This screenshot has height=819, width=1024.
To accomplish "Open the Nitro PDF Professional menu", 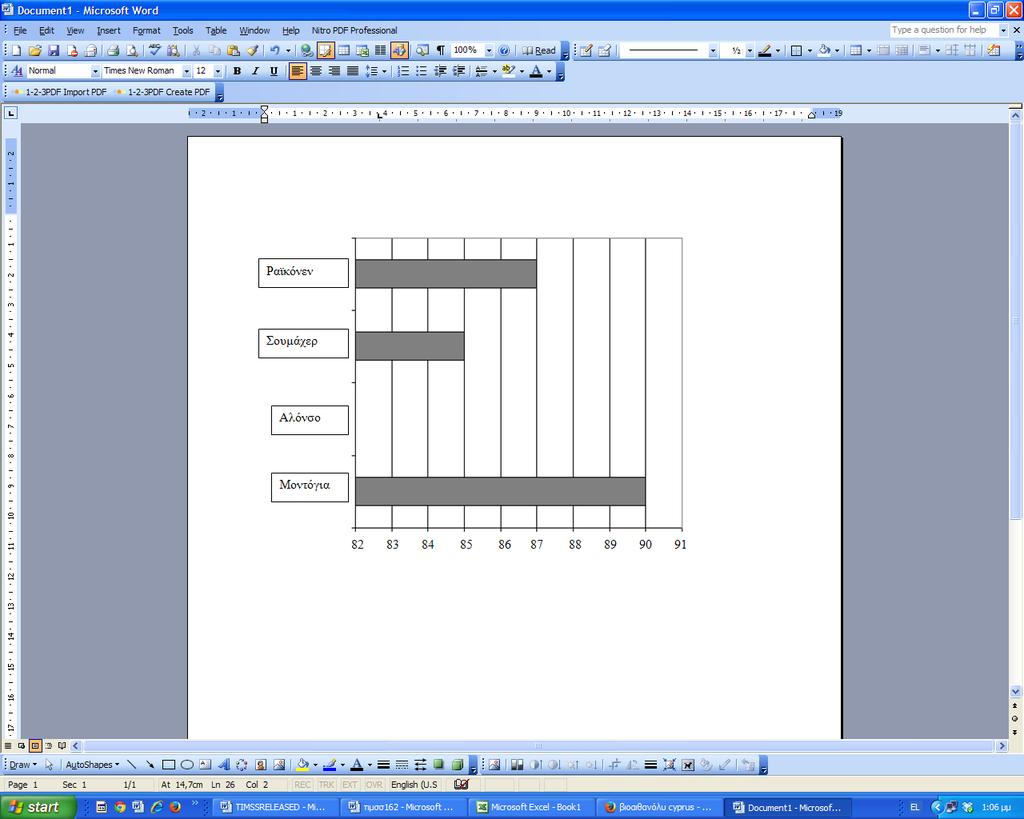I will pyautogui.click(x=354, y=30).
